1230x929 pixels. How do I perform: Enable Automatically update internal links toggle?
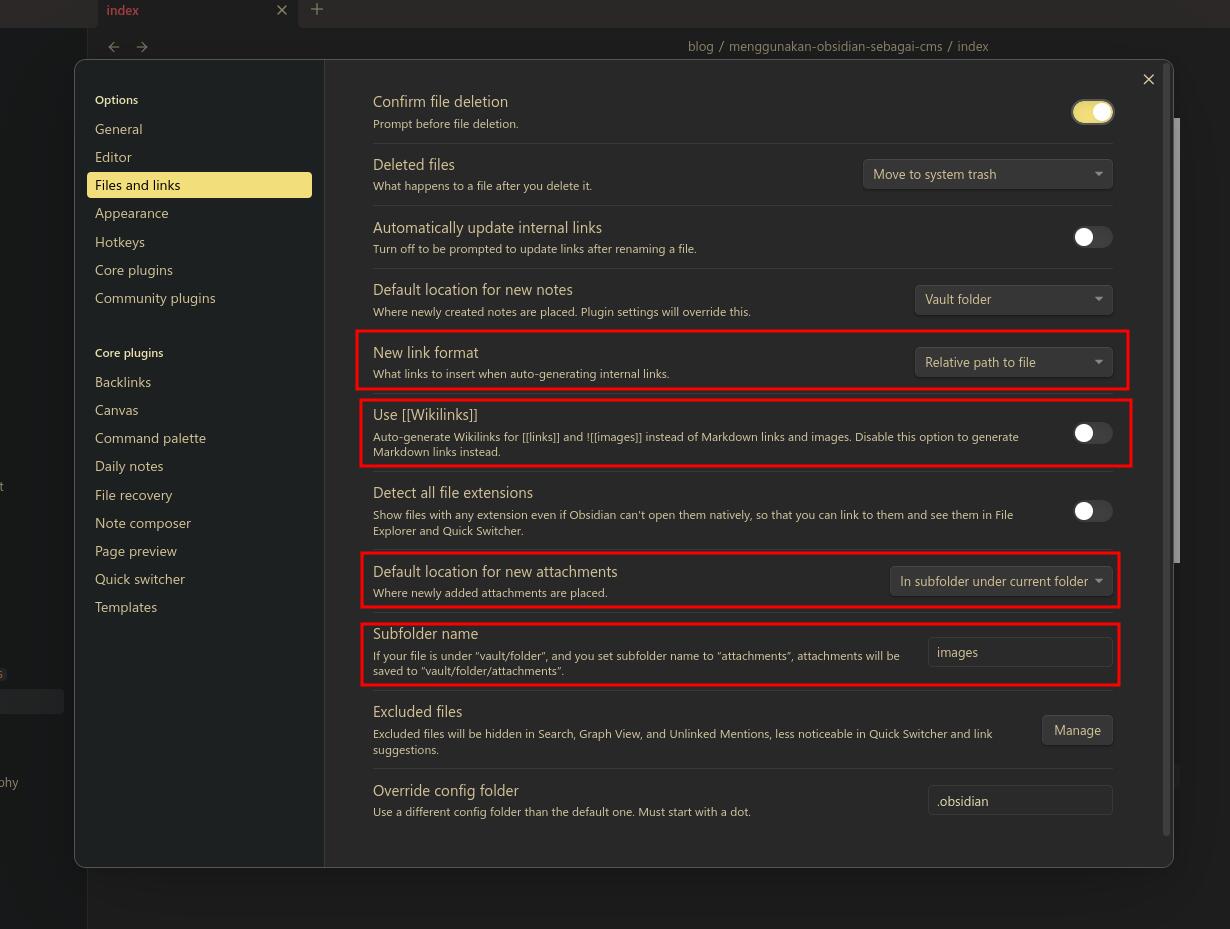(x=1092, y=237)
